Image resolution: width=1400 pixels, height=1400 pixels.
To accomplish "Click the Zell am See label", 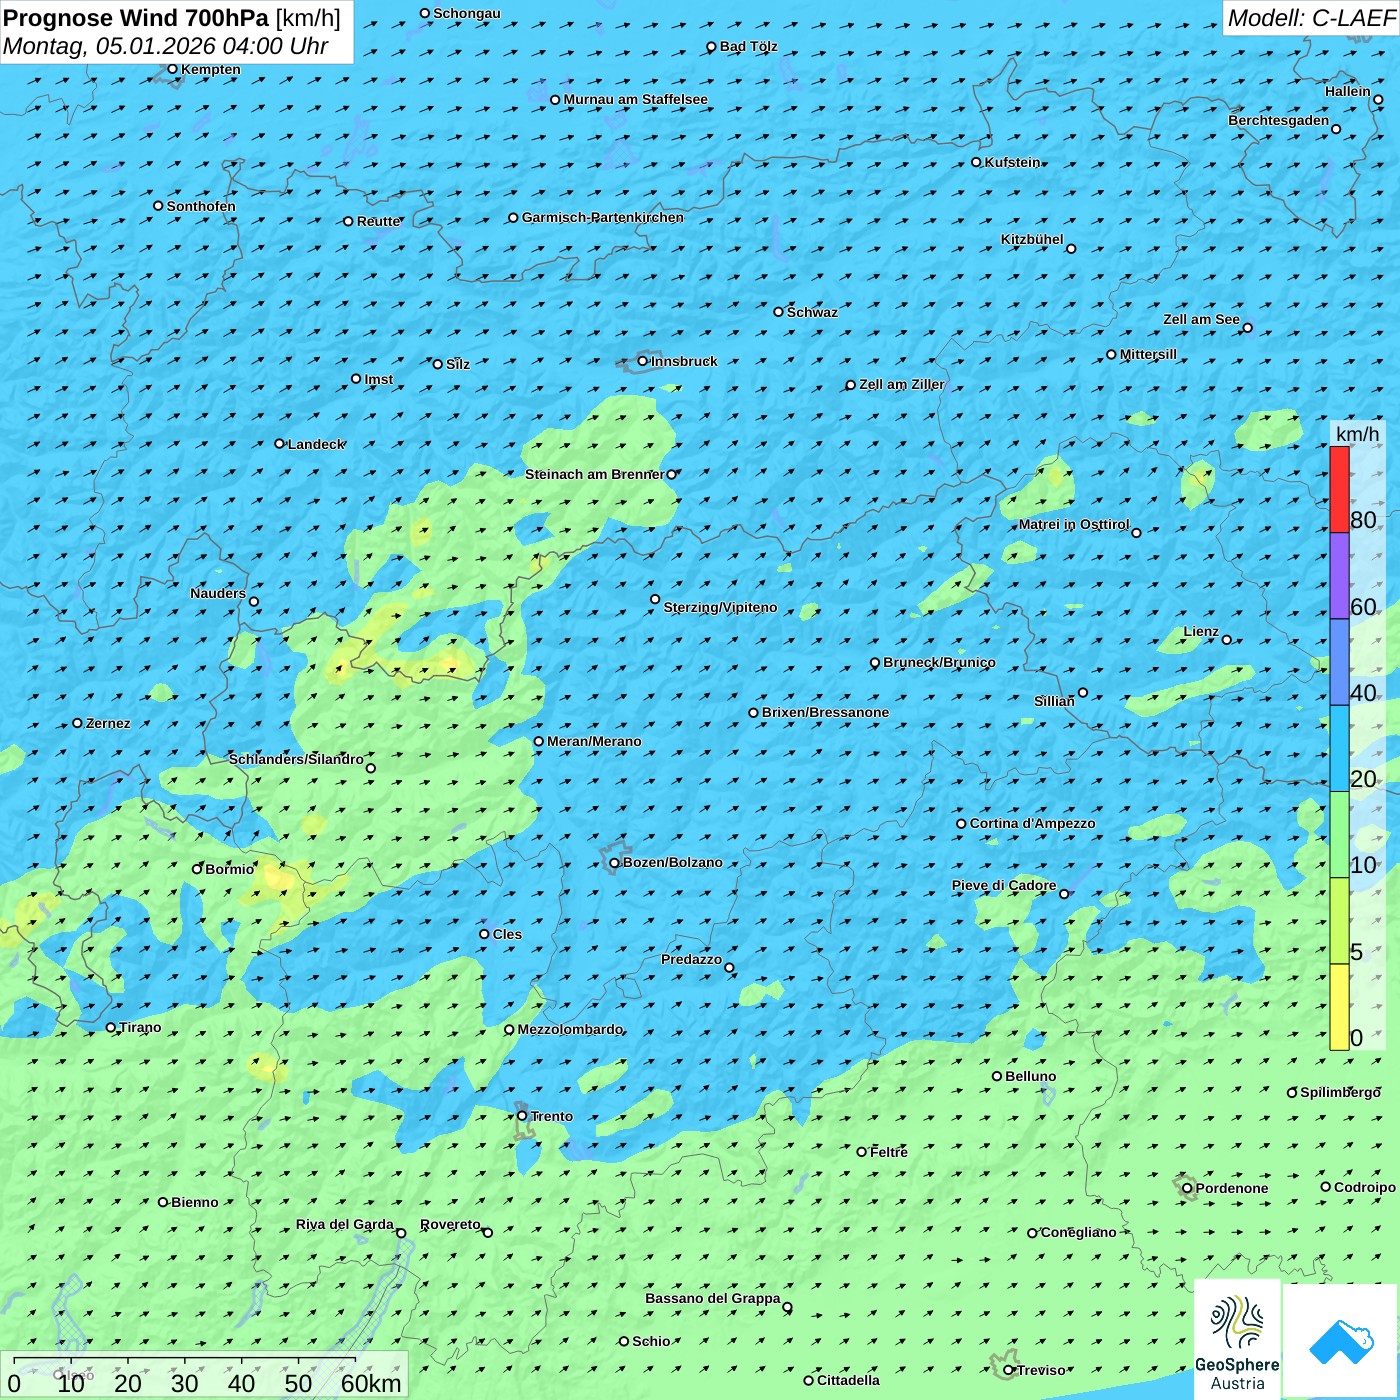I will coord(1201,319).
